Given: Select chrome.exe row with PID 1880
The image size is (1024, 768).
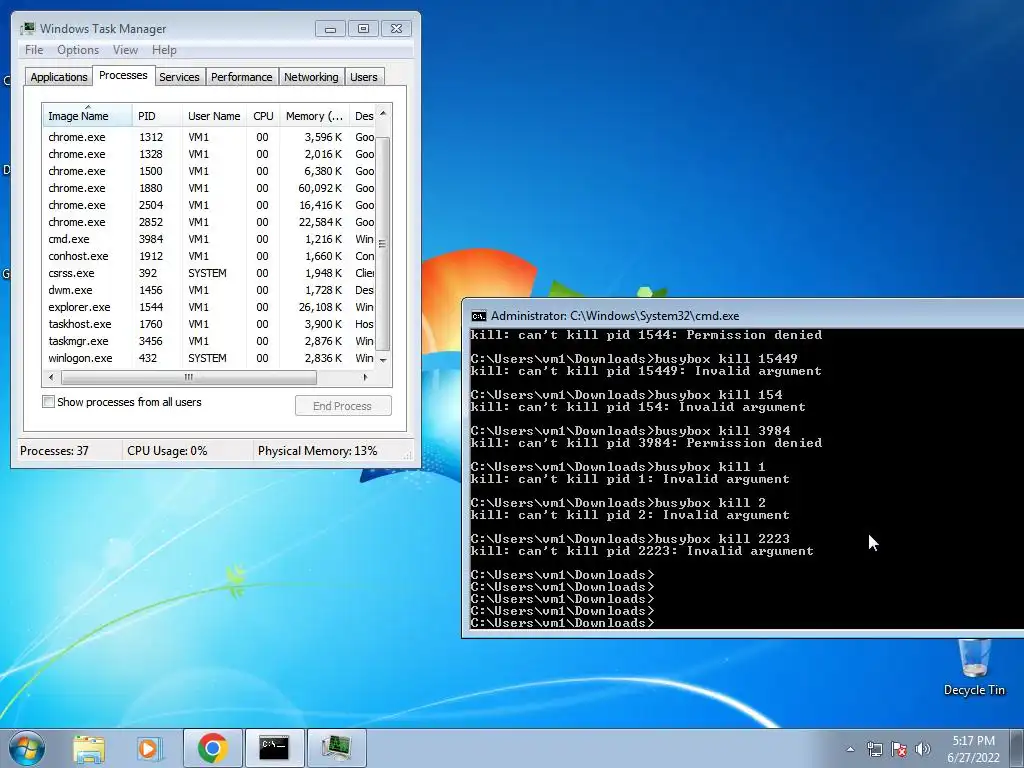Looking at the screenshot, I should [209, 188].
